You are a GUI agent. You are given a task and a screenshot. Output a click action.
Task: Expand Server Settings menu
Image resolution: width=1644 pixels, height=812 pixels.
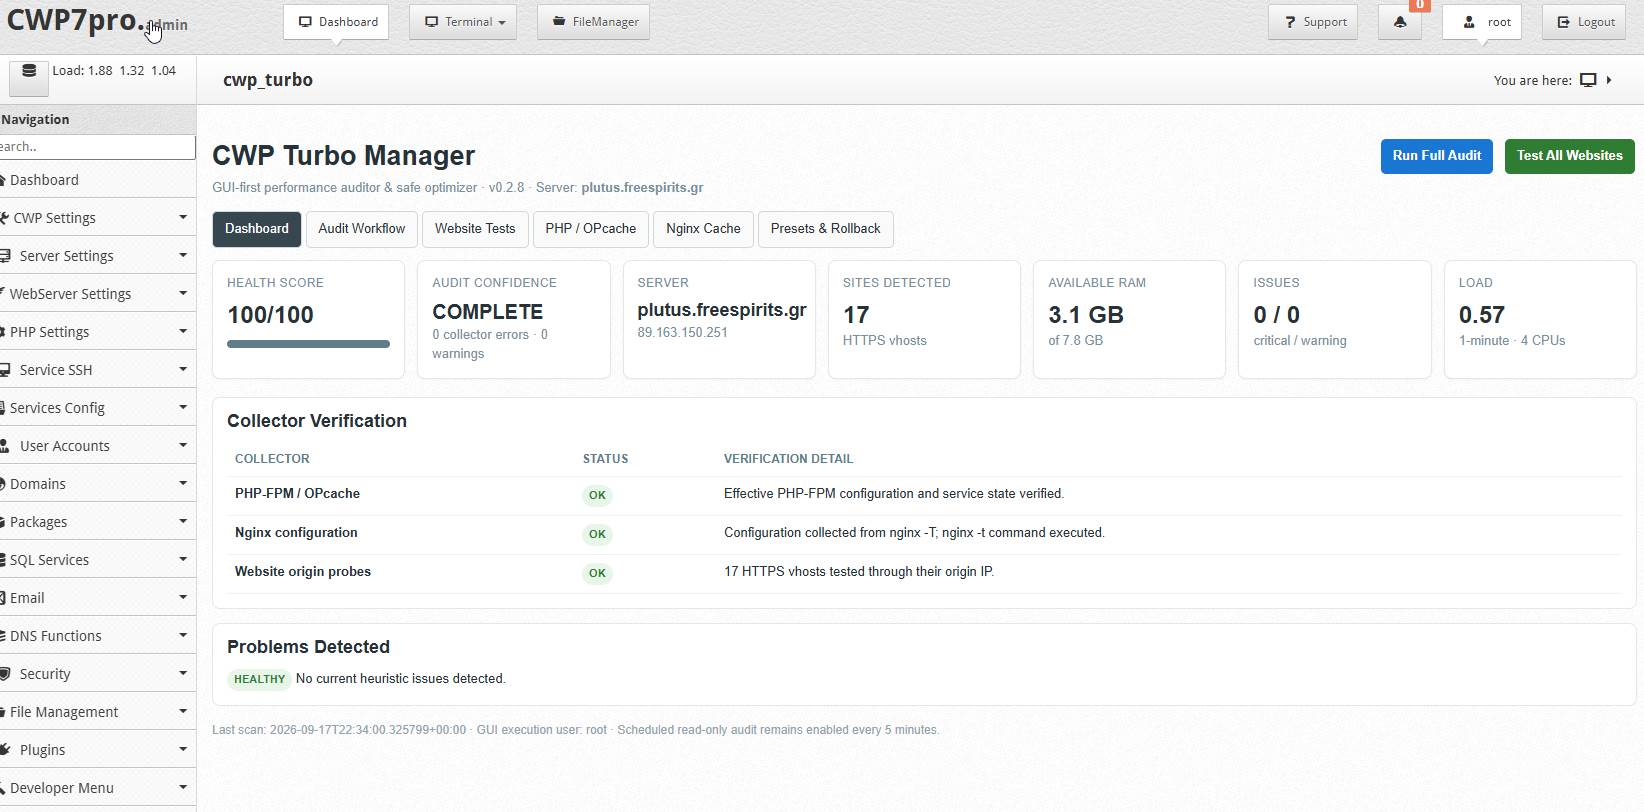[x=97, y=256]
